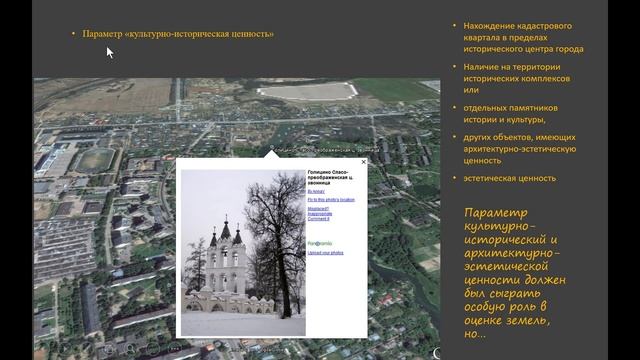The height and width of the screenshot is (360, 640).
Task: Open the 'Comment it' link
Action: 318,219
